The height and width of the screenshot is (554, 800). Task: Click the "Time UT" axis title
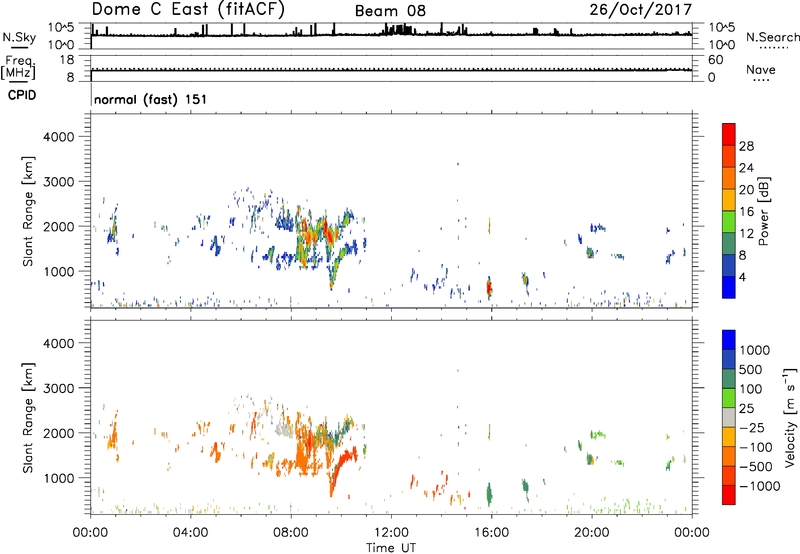pyautogui.click(x=391, y=547)
